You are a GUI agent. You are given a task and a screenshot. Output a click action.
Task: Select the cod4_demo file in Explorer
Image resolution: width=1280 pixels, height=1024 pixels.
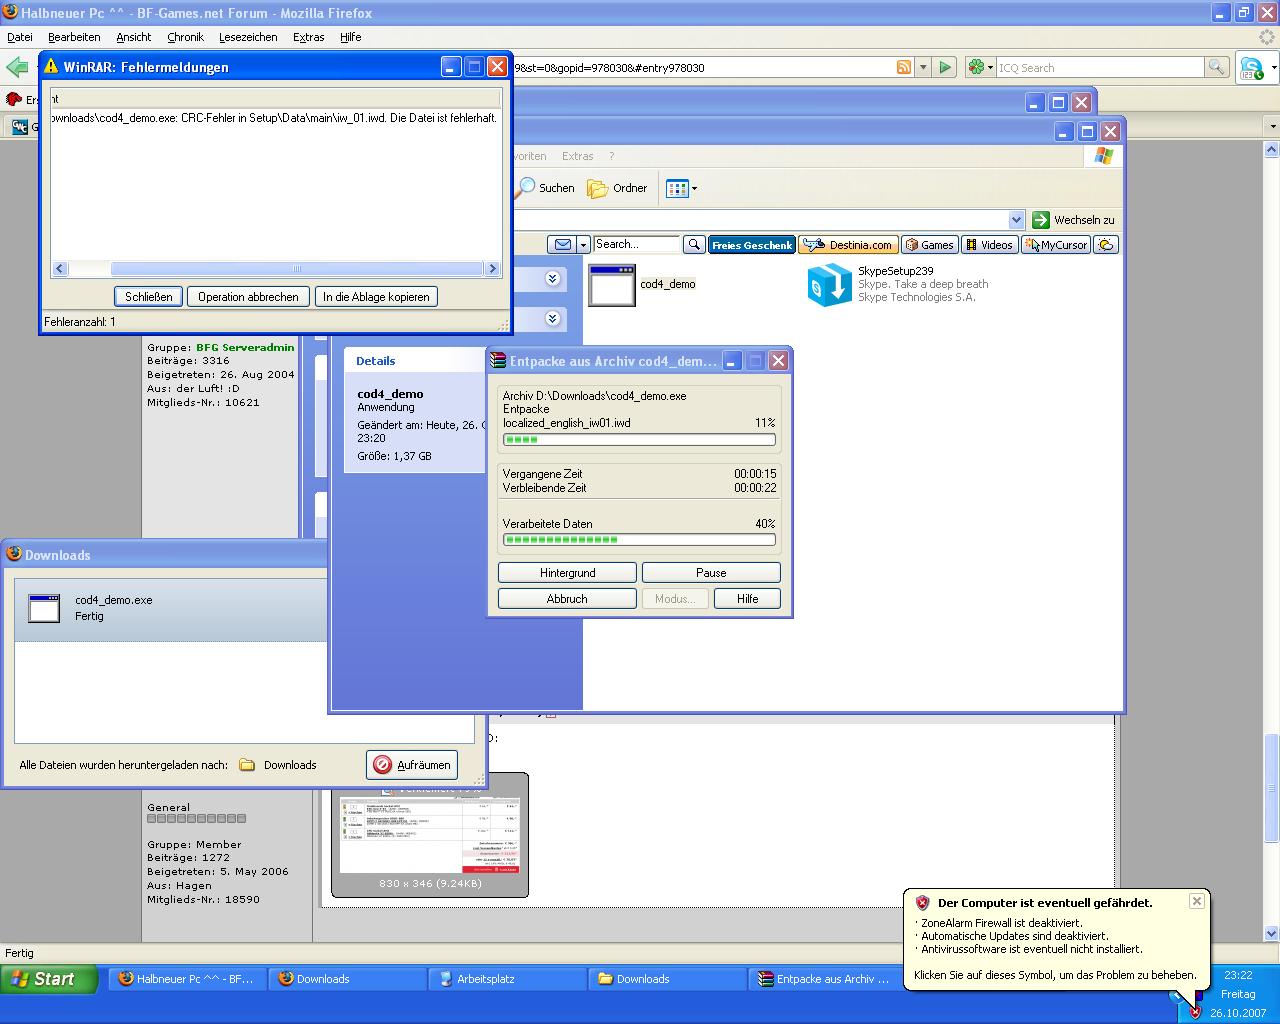[612, 285]
